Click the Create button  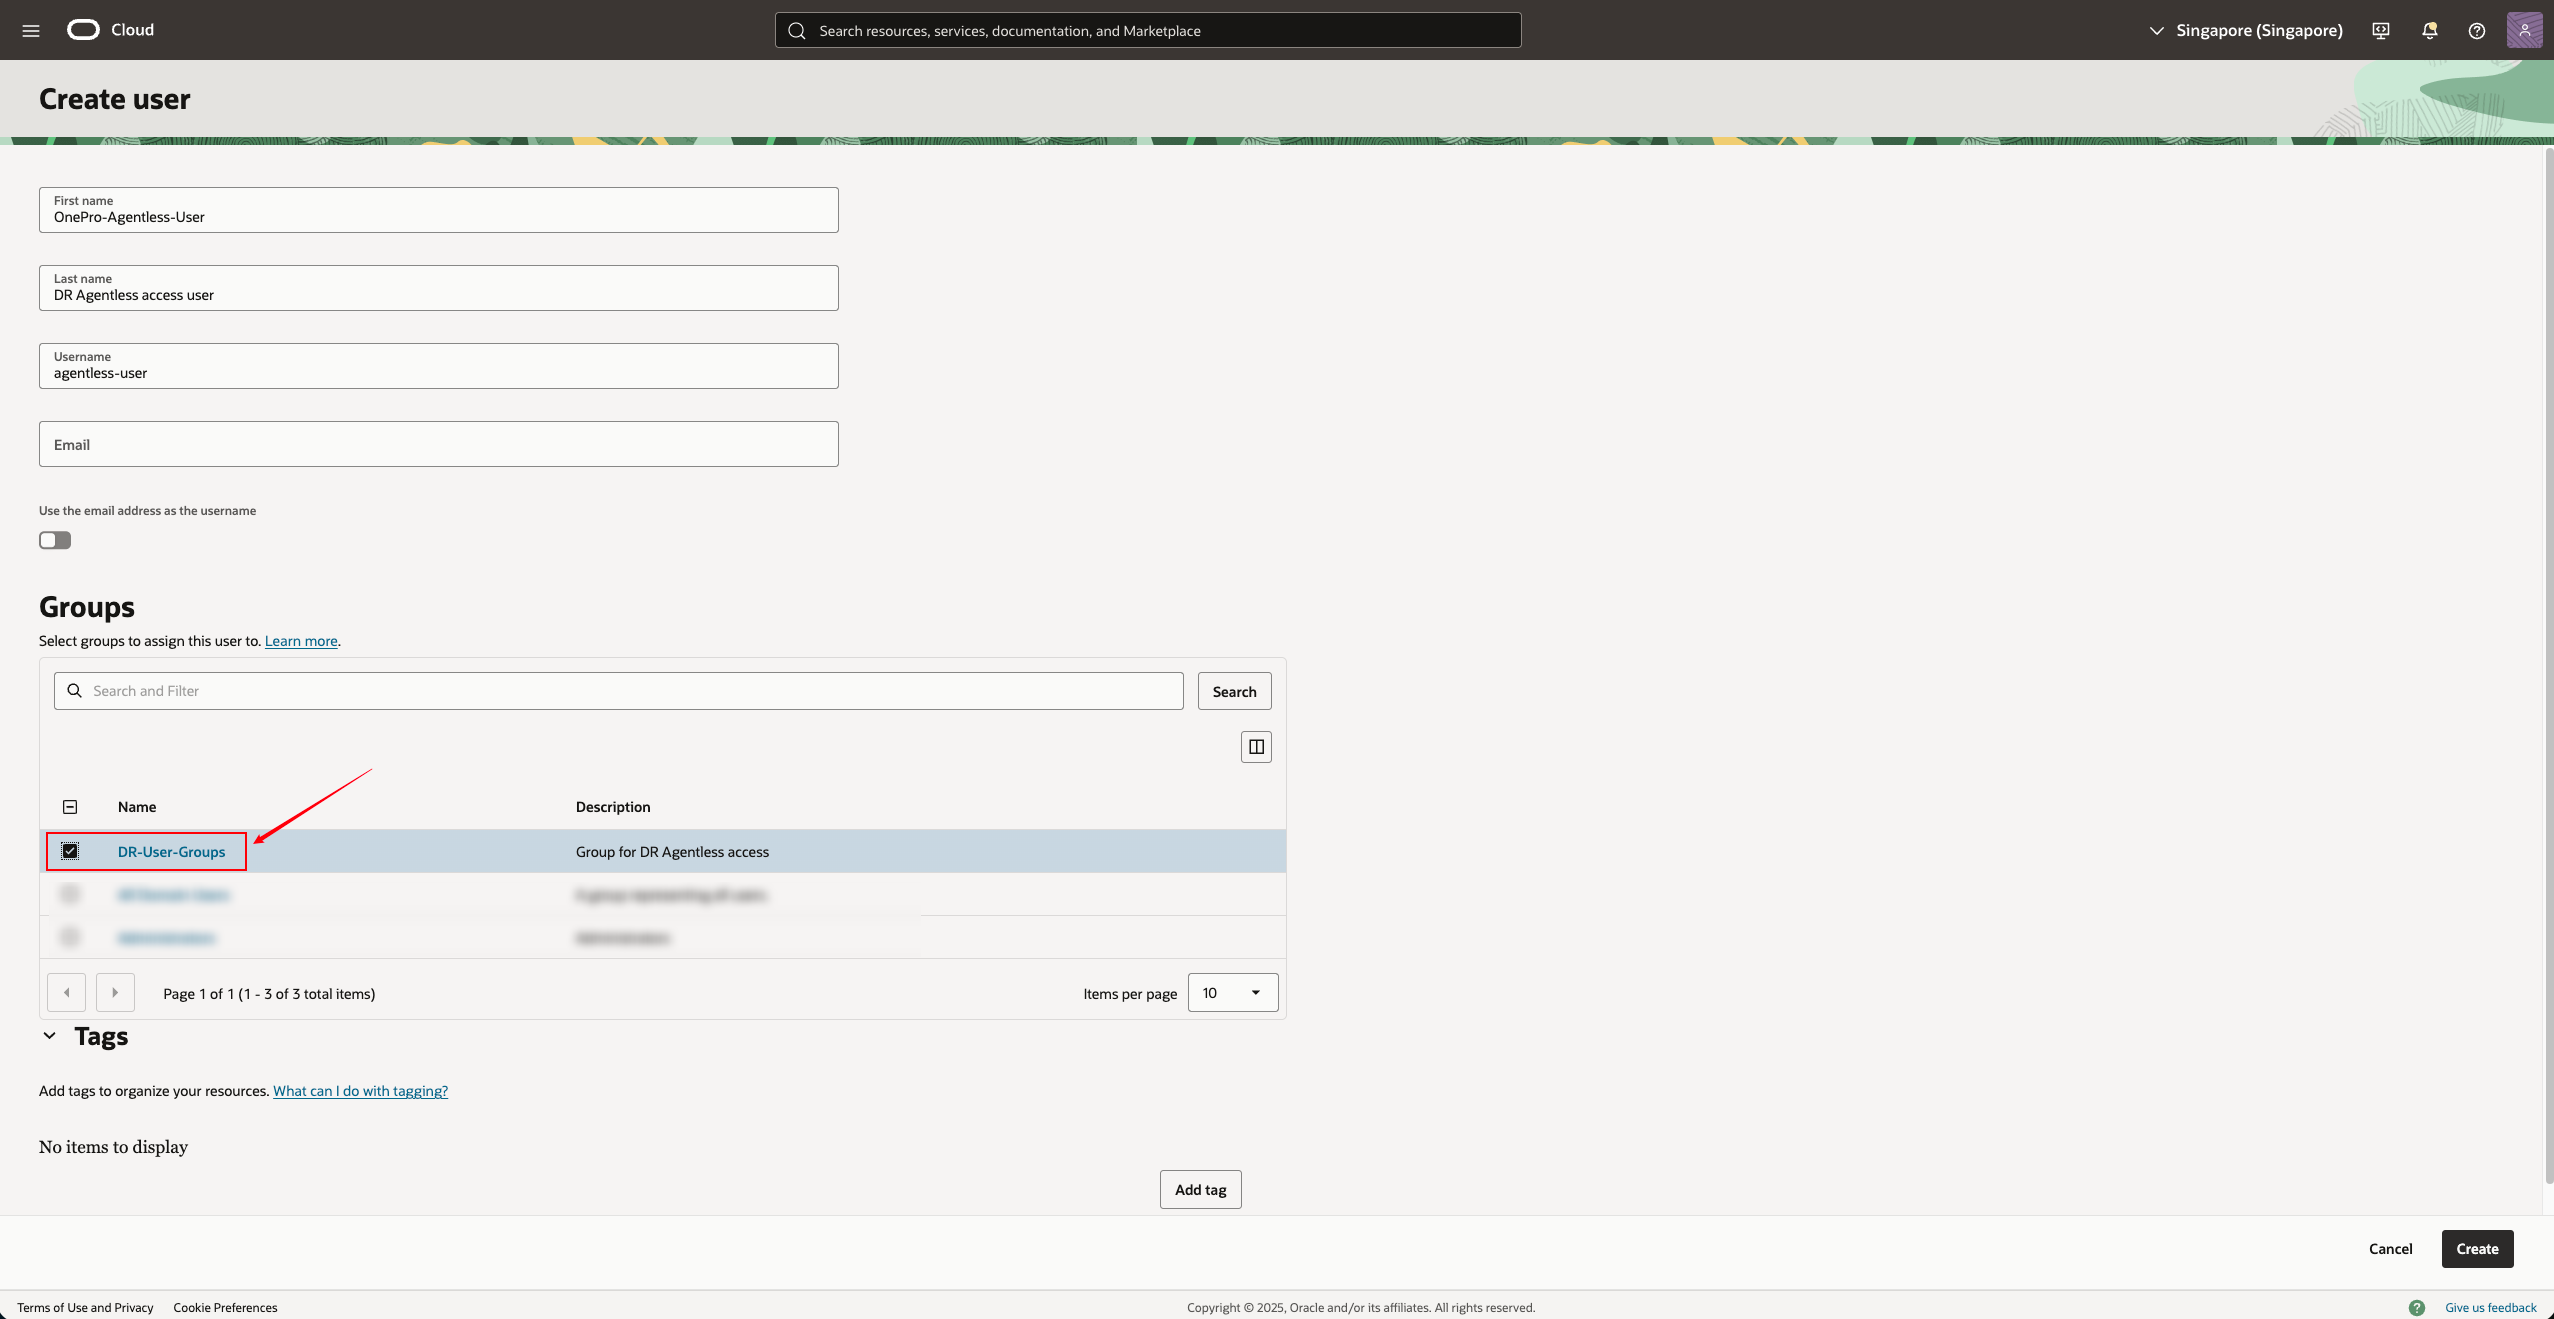(x=2476, y=1249)
